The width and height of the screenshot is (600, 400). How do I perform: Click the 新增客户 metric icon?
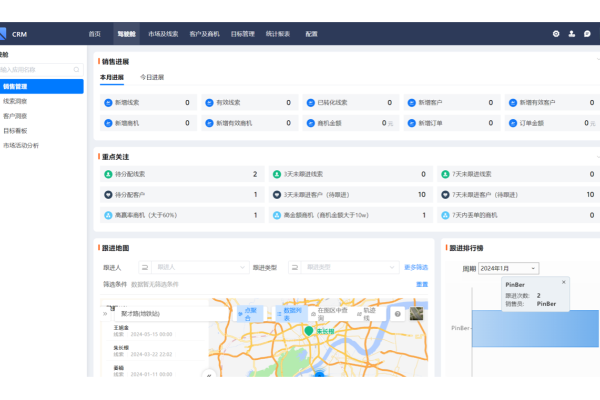[412, 103]
